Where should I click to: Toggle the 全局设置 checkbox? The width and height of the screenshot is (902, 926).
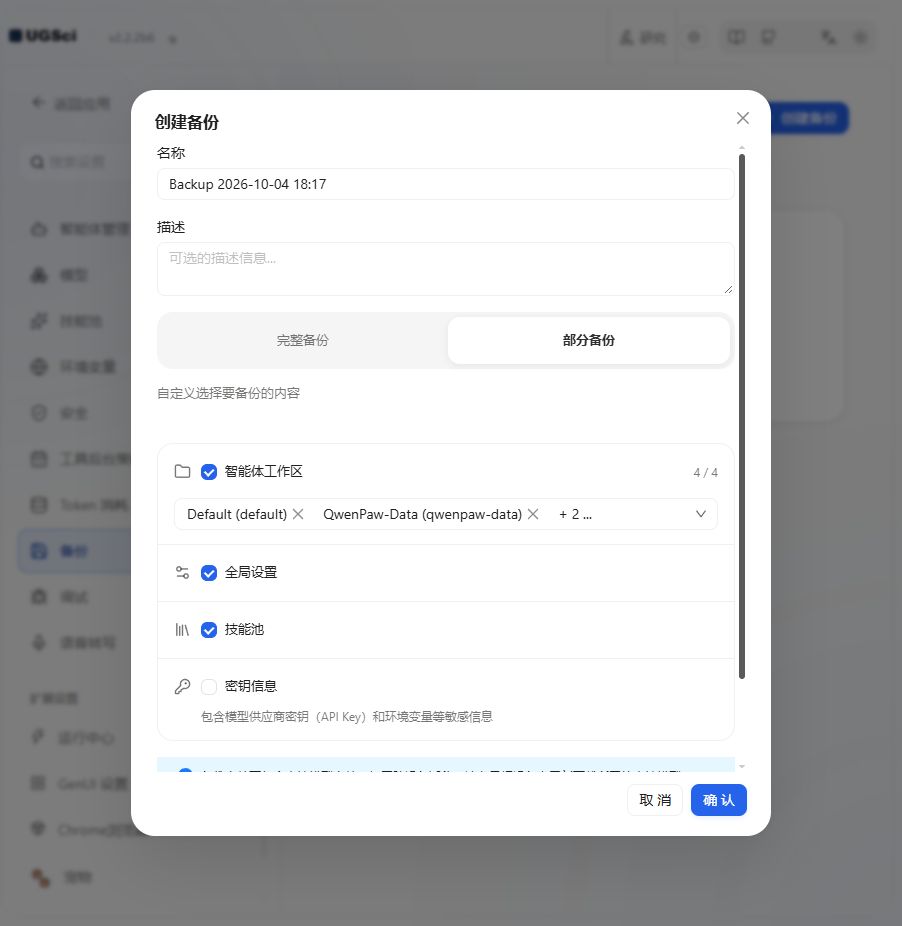209,573
